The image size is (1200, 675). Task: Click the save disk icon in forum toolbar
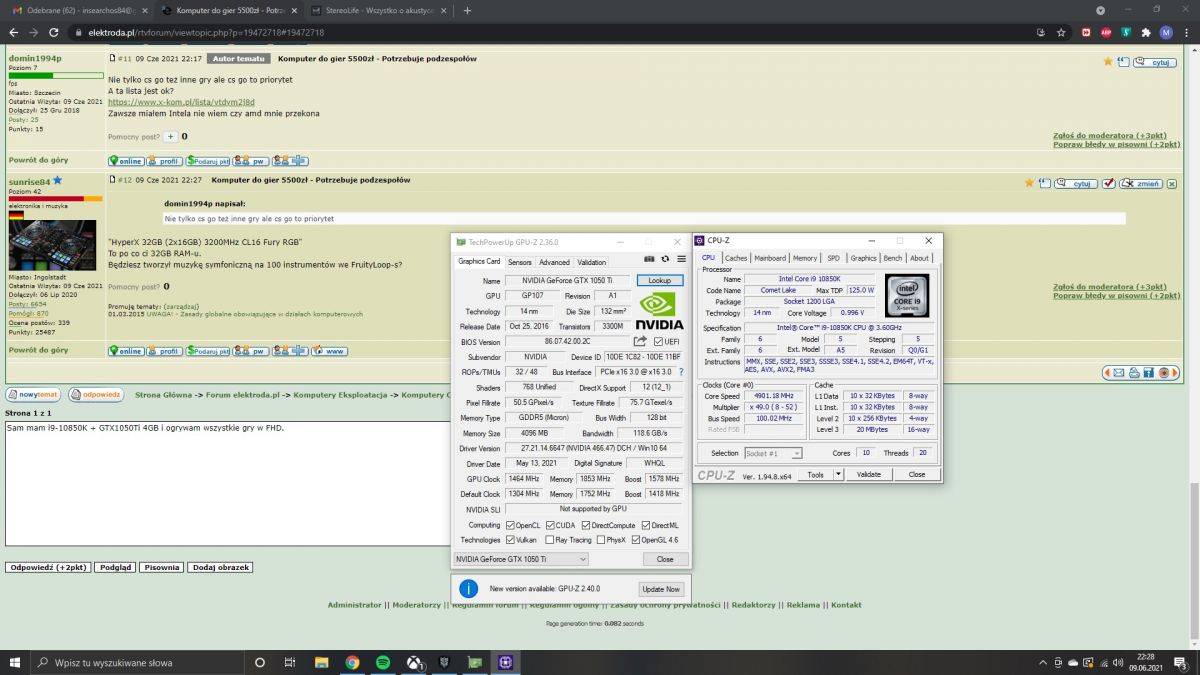[x=1150, y=372]
